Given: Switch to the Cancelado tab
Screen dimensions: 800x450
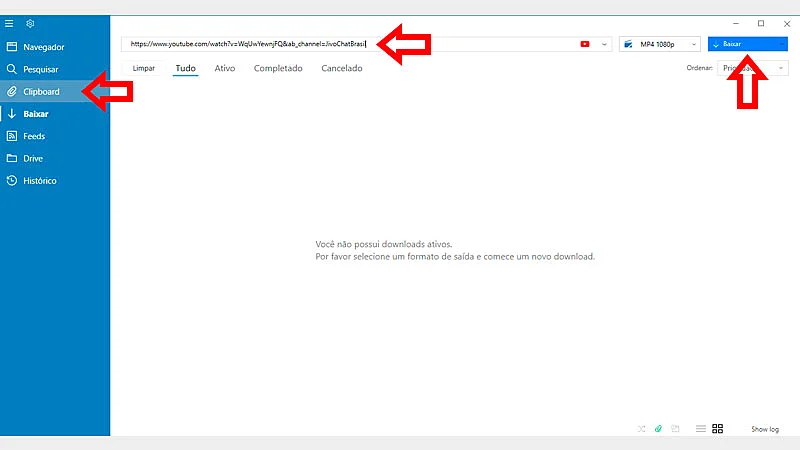Looking at the screenshot, I should coord(342,68).
